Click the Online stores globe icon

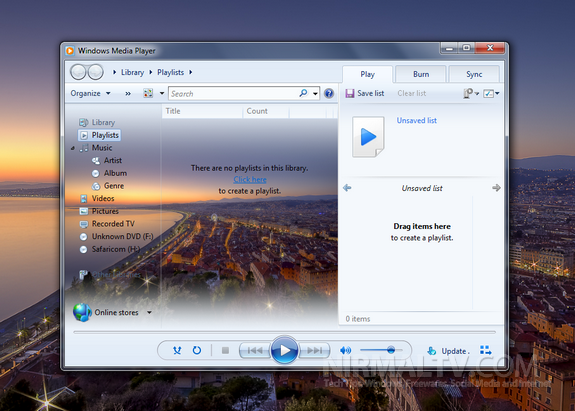(82, 312)
